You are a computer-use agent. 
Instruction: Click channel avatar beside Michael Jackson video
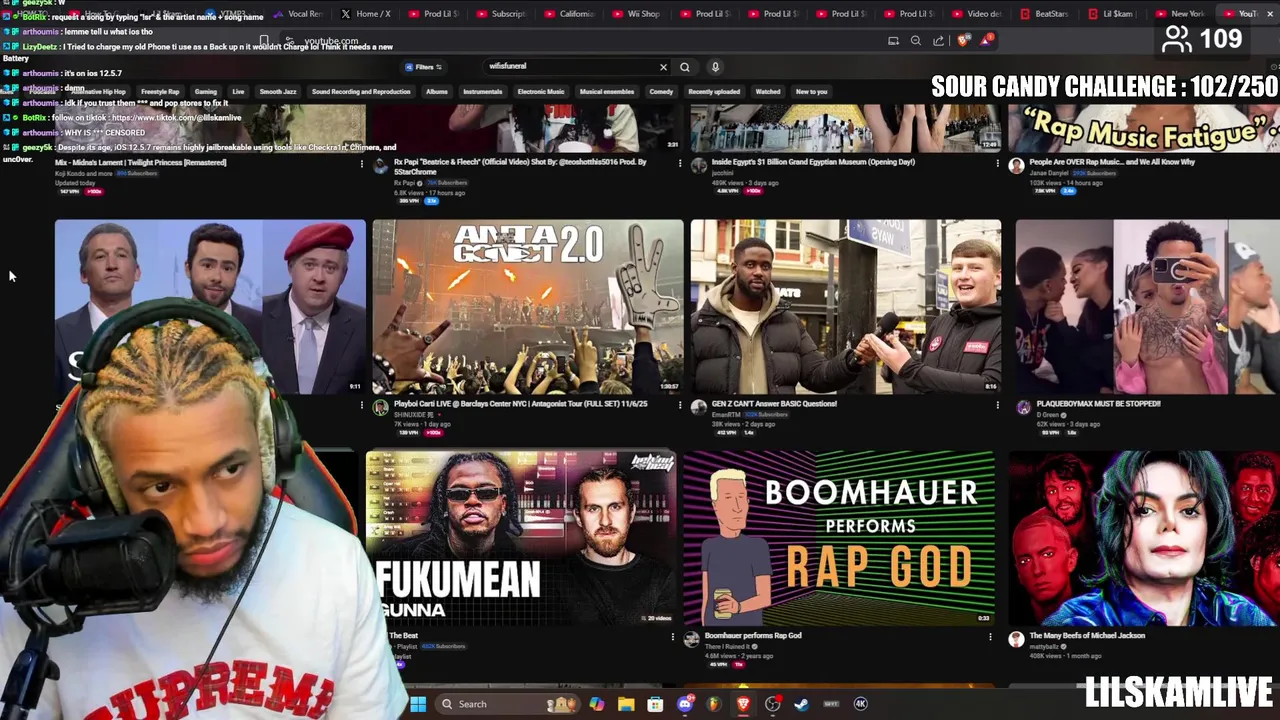(x=1016, y=640)
